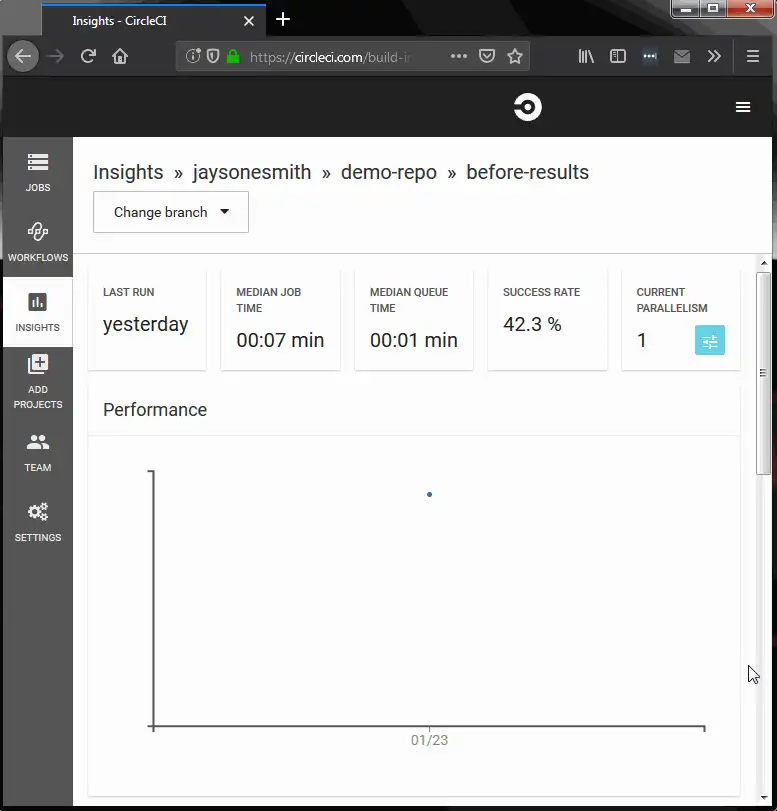Open the Firefox Library icon

coord(586,56)
